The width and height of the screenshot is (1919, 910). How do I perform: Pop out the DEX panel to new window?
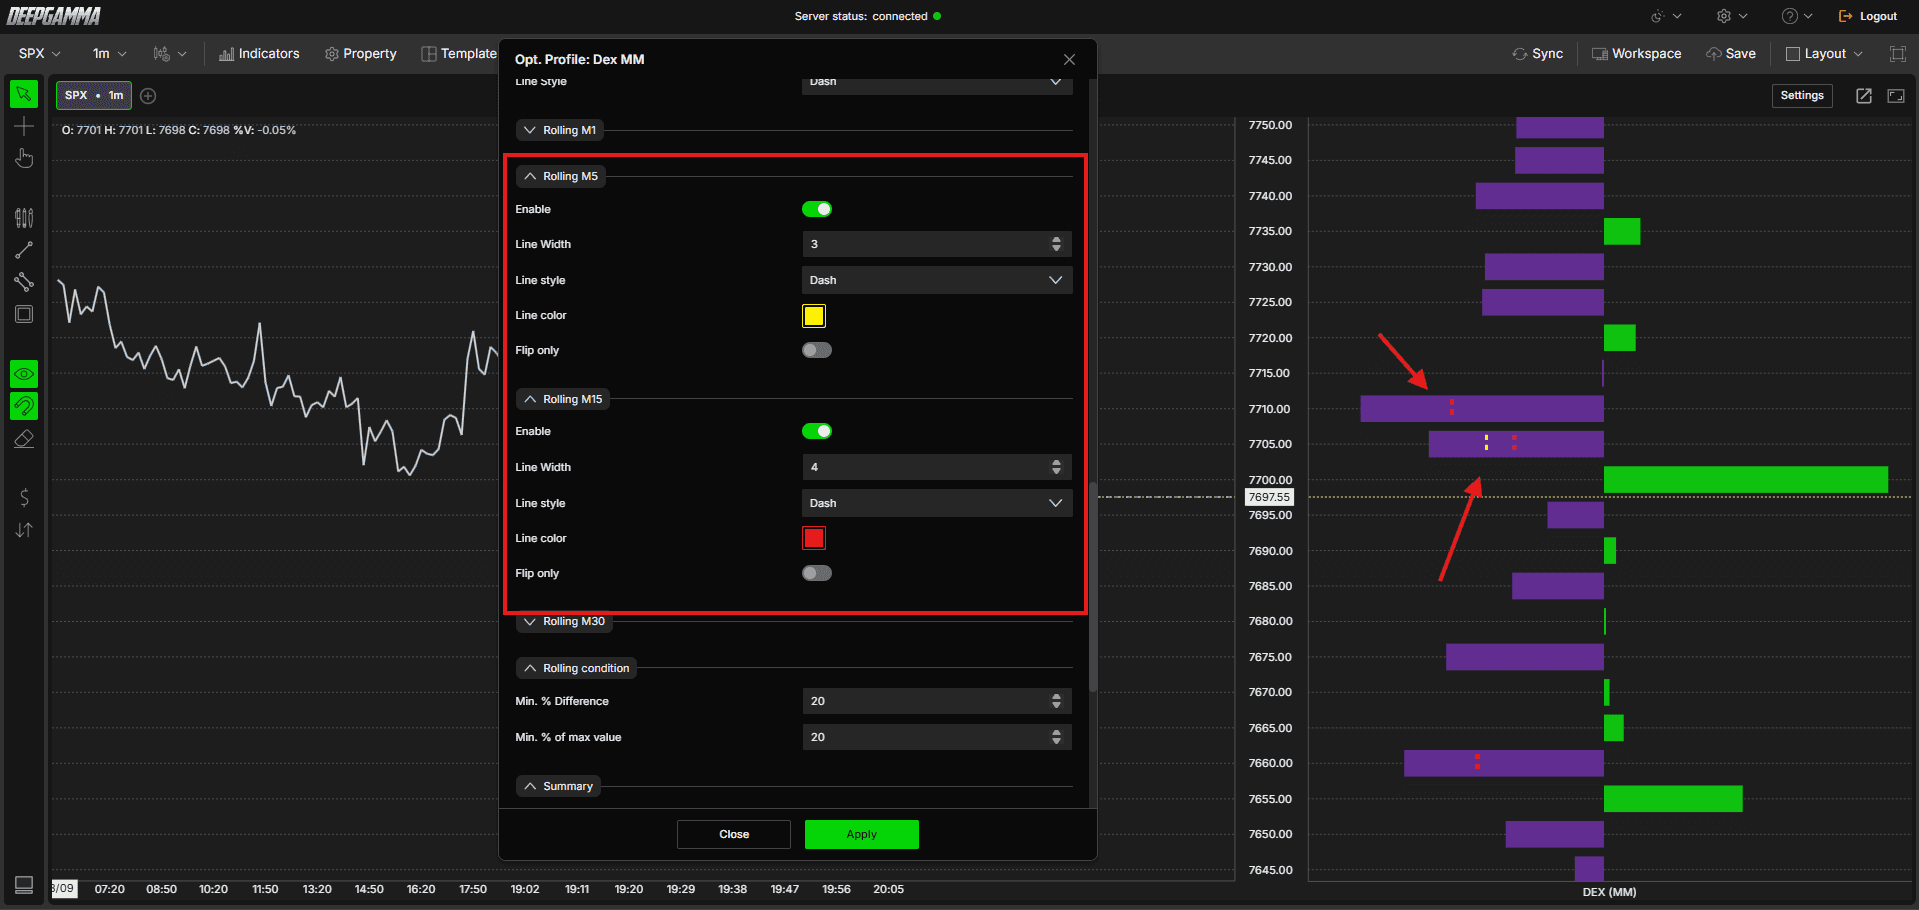pyautogui.click(x=1864, y=96)
